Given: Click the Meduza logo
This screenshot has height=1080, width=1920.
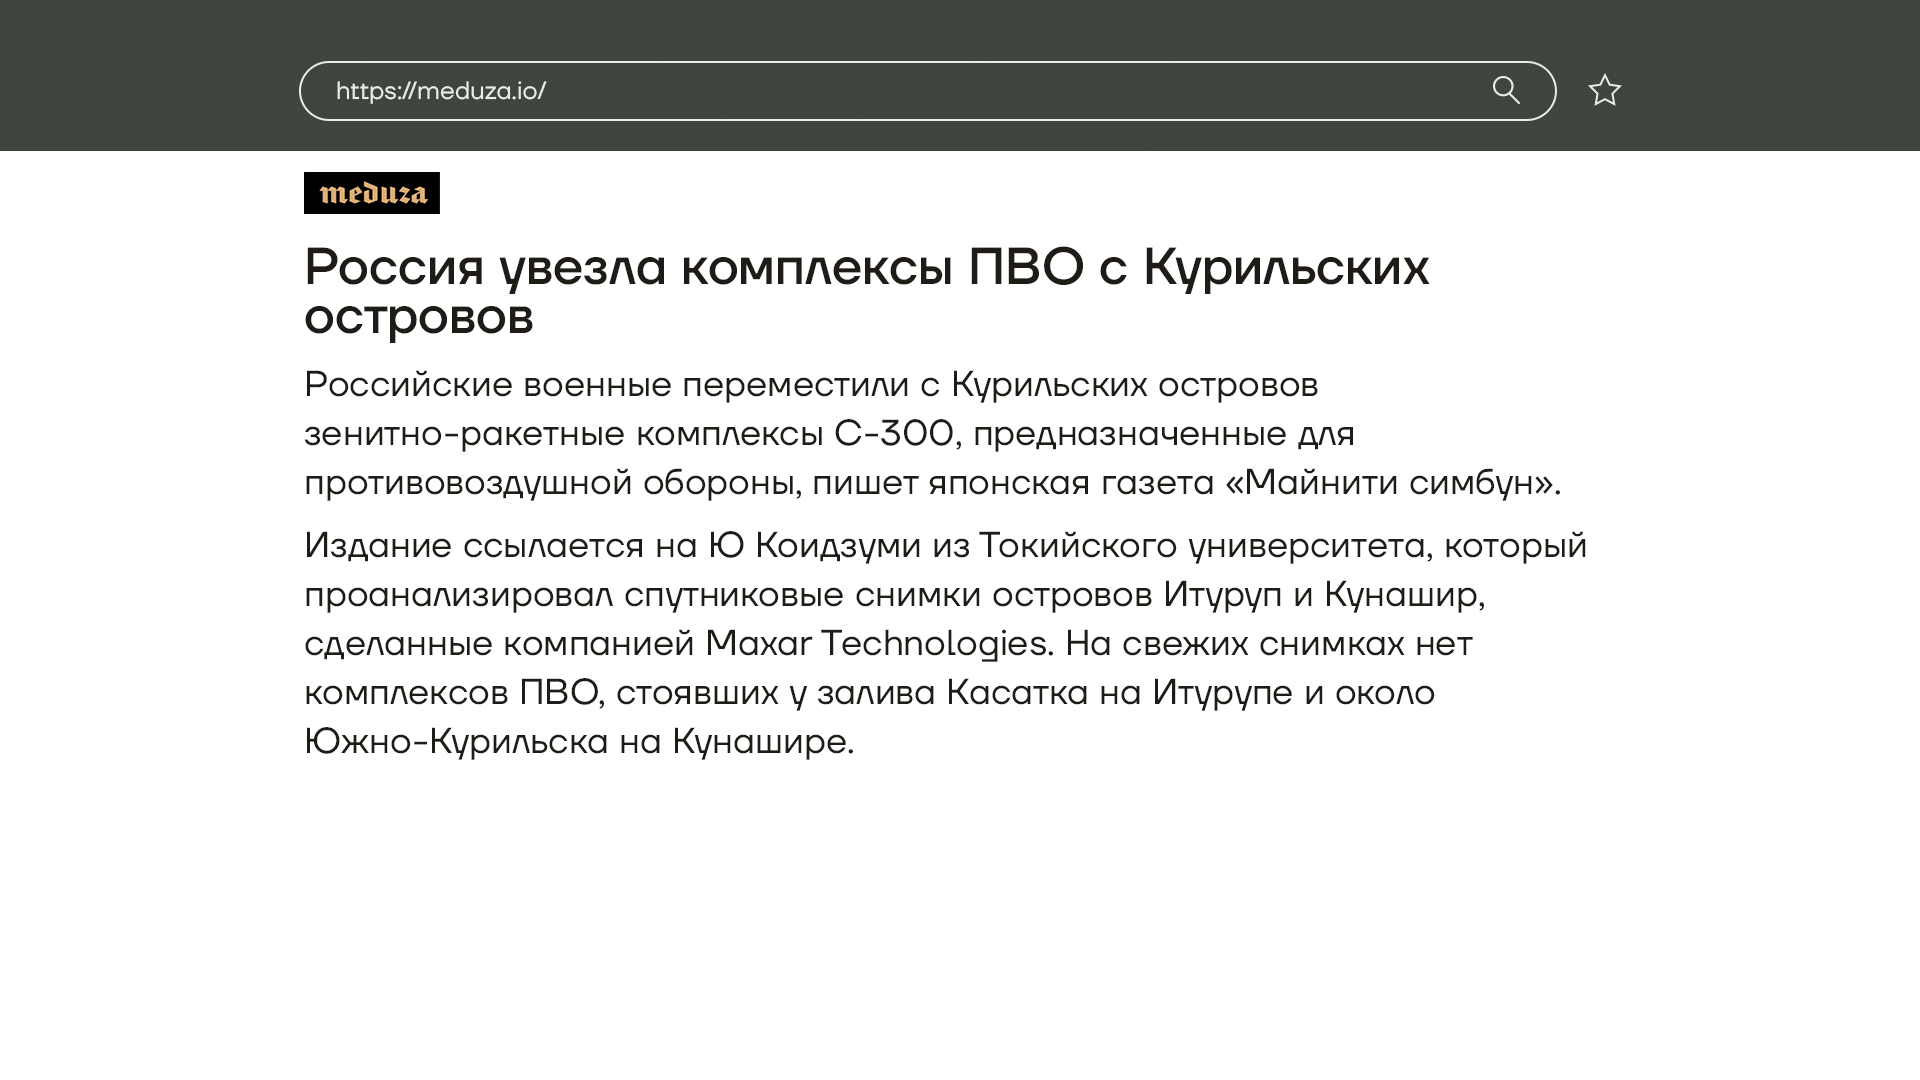Looking at the screenshot, I should tap(372, 193).
